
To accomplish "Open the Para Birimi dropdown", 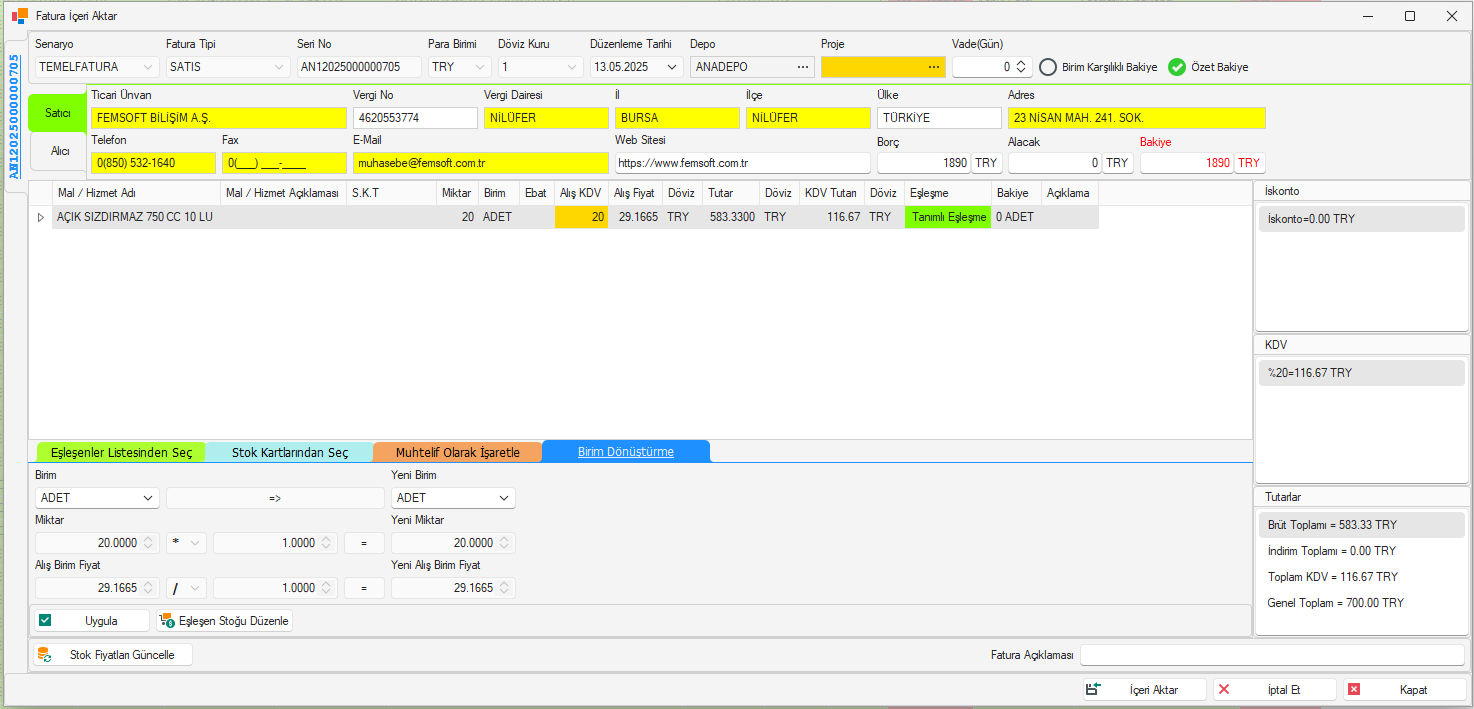I will (480, 67).
